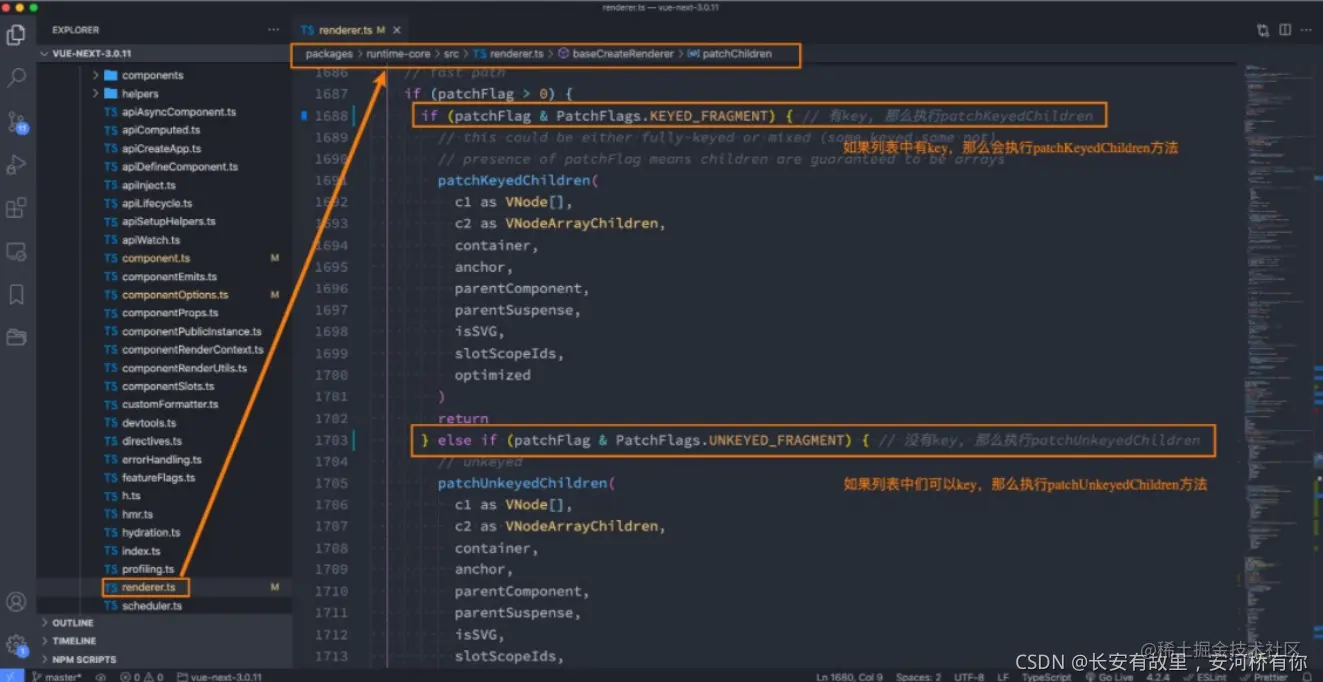Screen dimensions: 1323x682
Task: Click src in the breadcrumb
Action: [451, 54]
